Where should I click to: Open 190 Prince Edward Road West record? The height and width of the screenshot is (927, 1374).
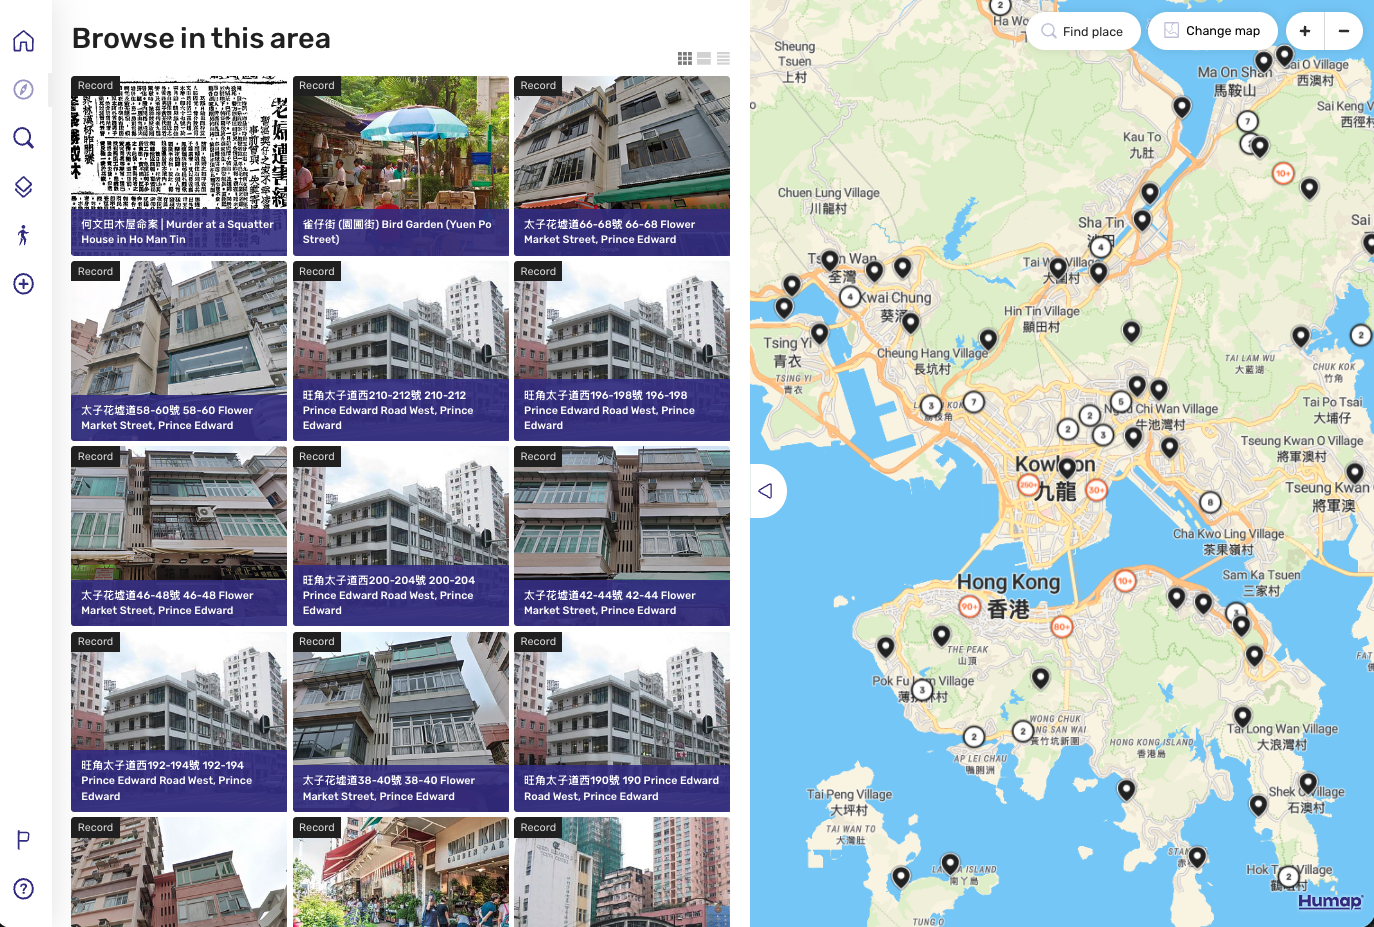[622, 722]
